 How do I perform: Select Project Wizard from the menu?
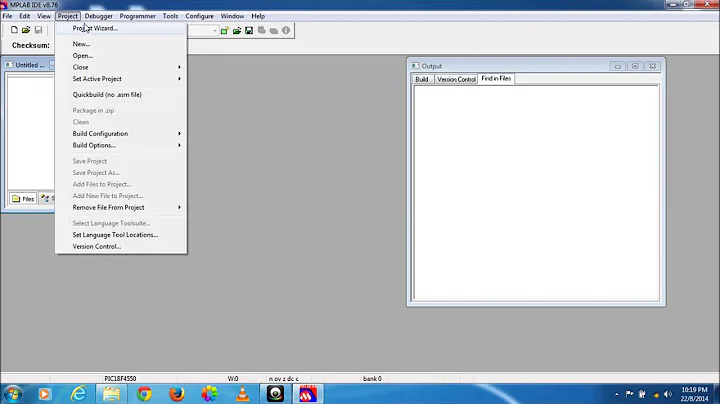95,28
